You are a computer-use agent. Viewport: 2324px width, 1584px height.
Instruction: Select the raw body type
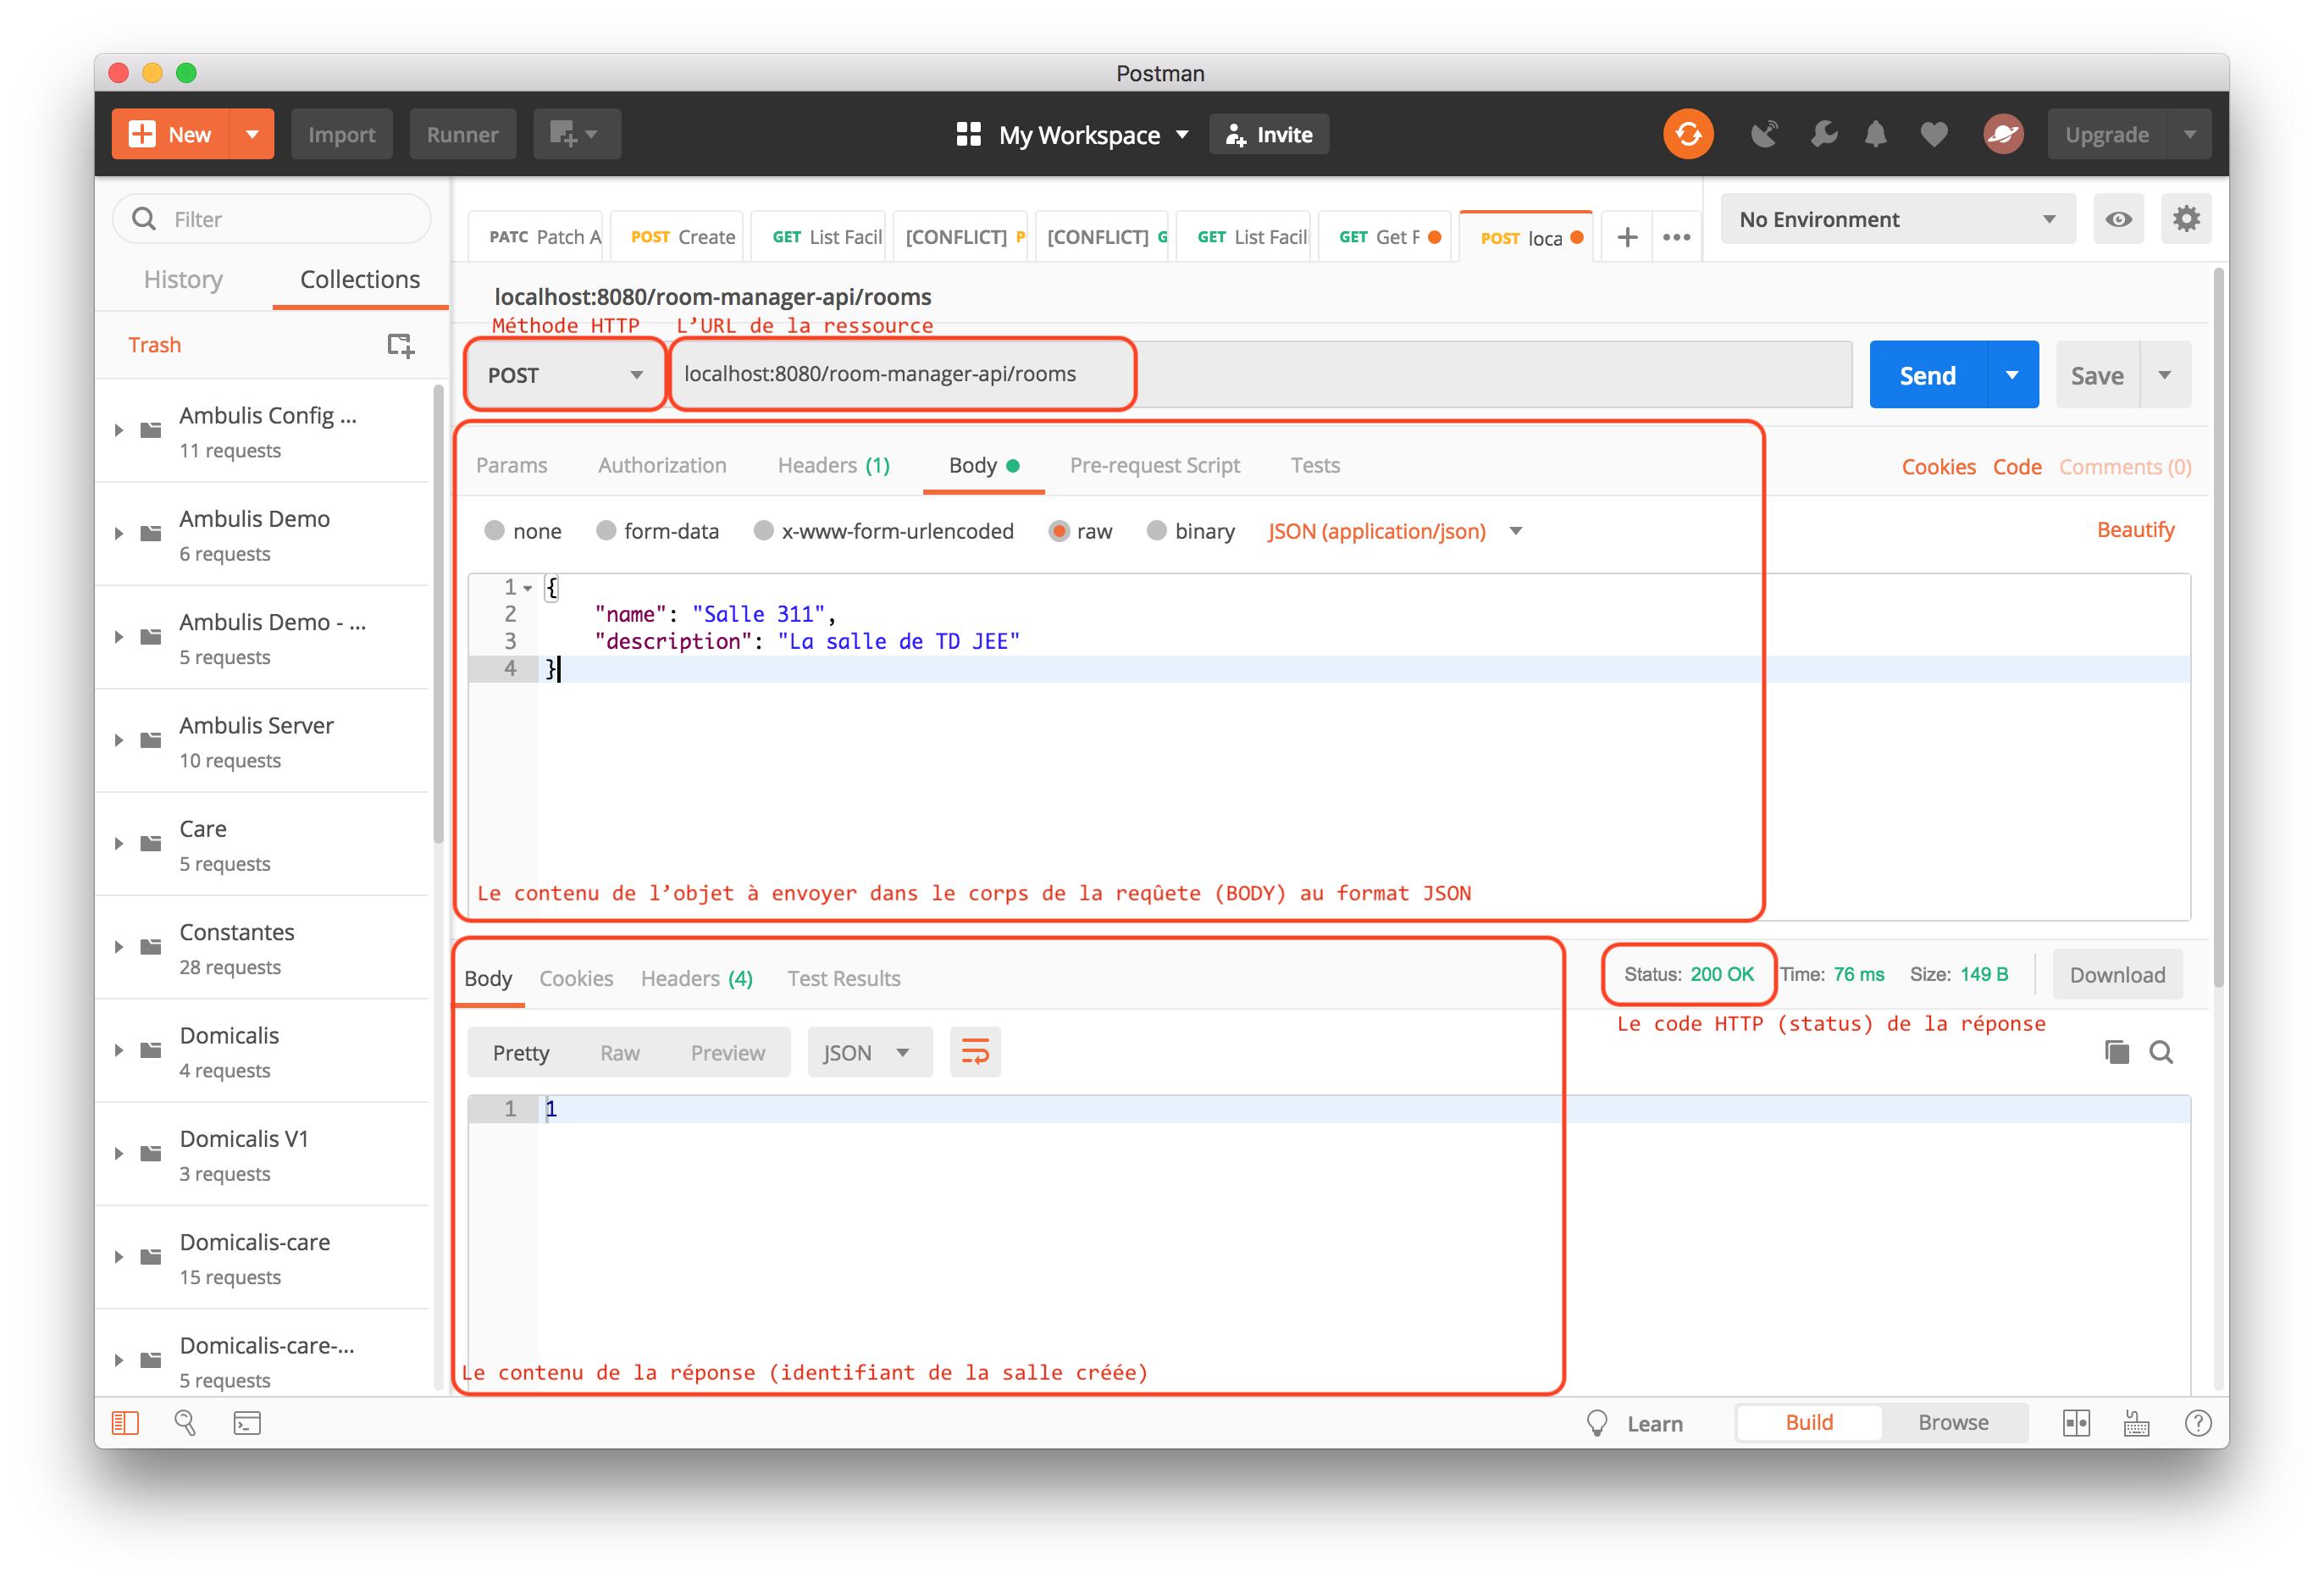(1058, 530)
